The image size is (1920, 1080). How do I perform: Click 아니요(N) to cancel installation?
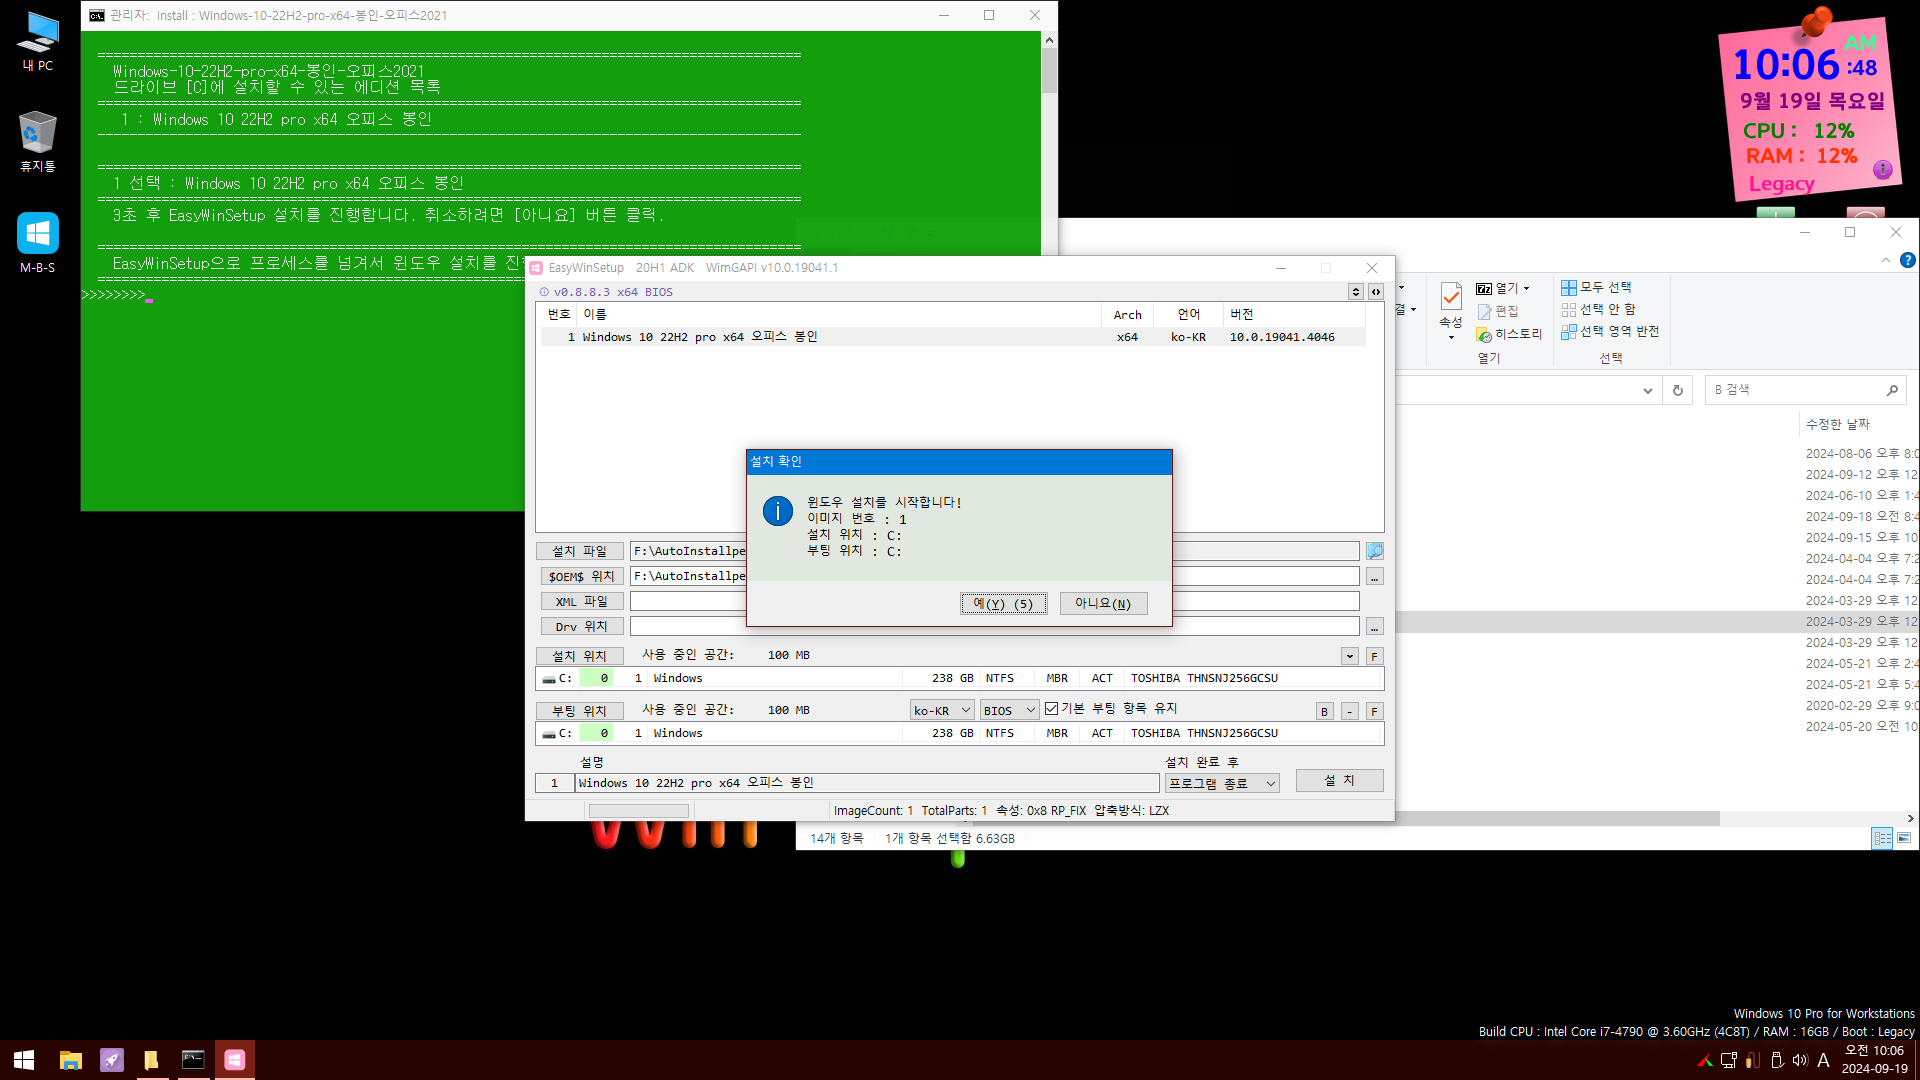pos(1103,603)
